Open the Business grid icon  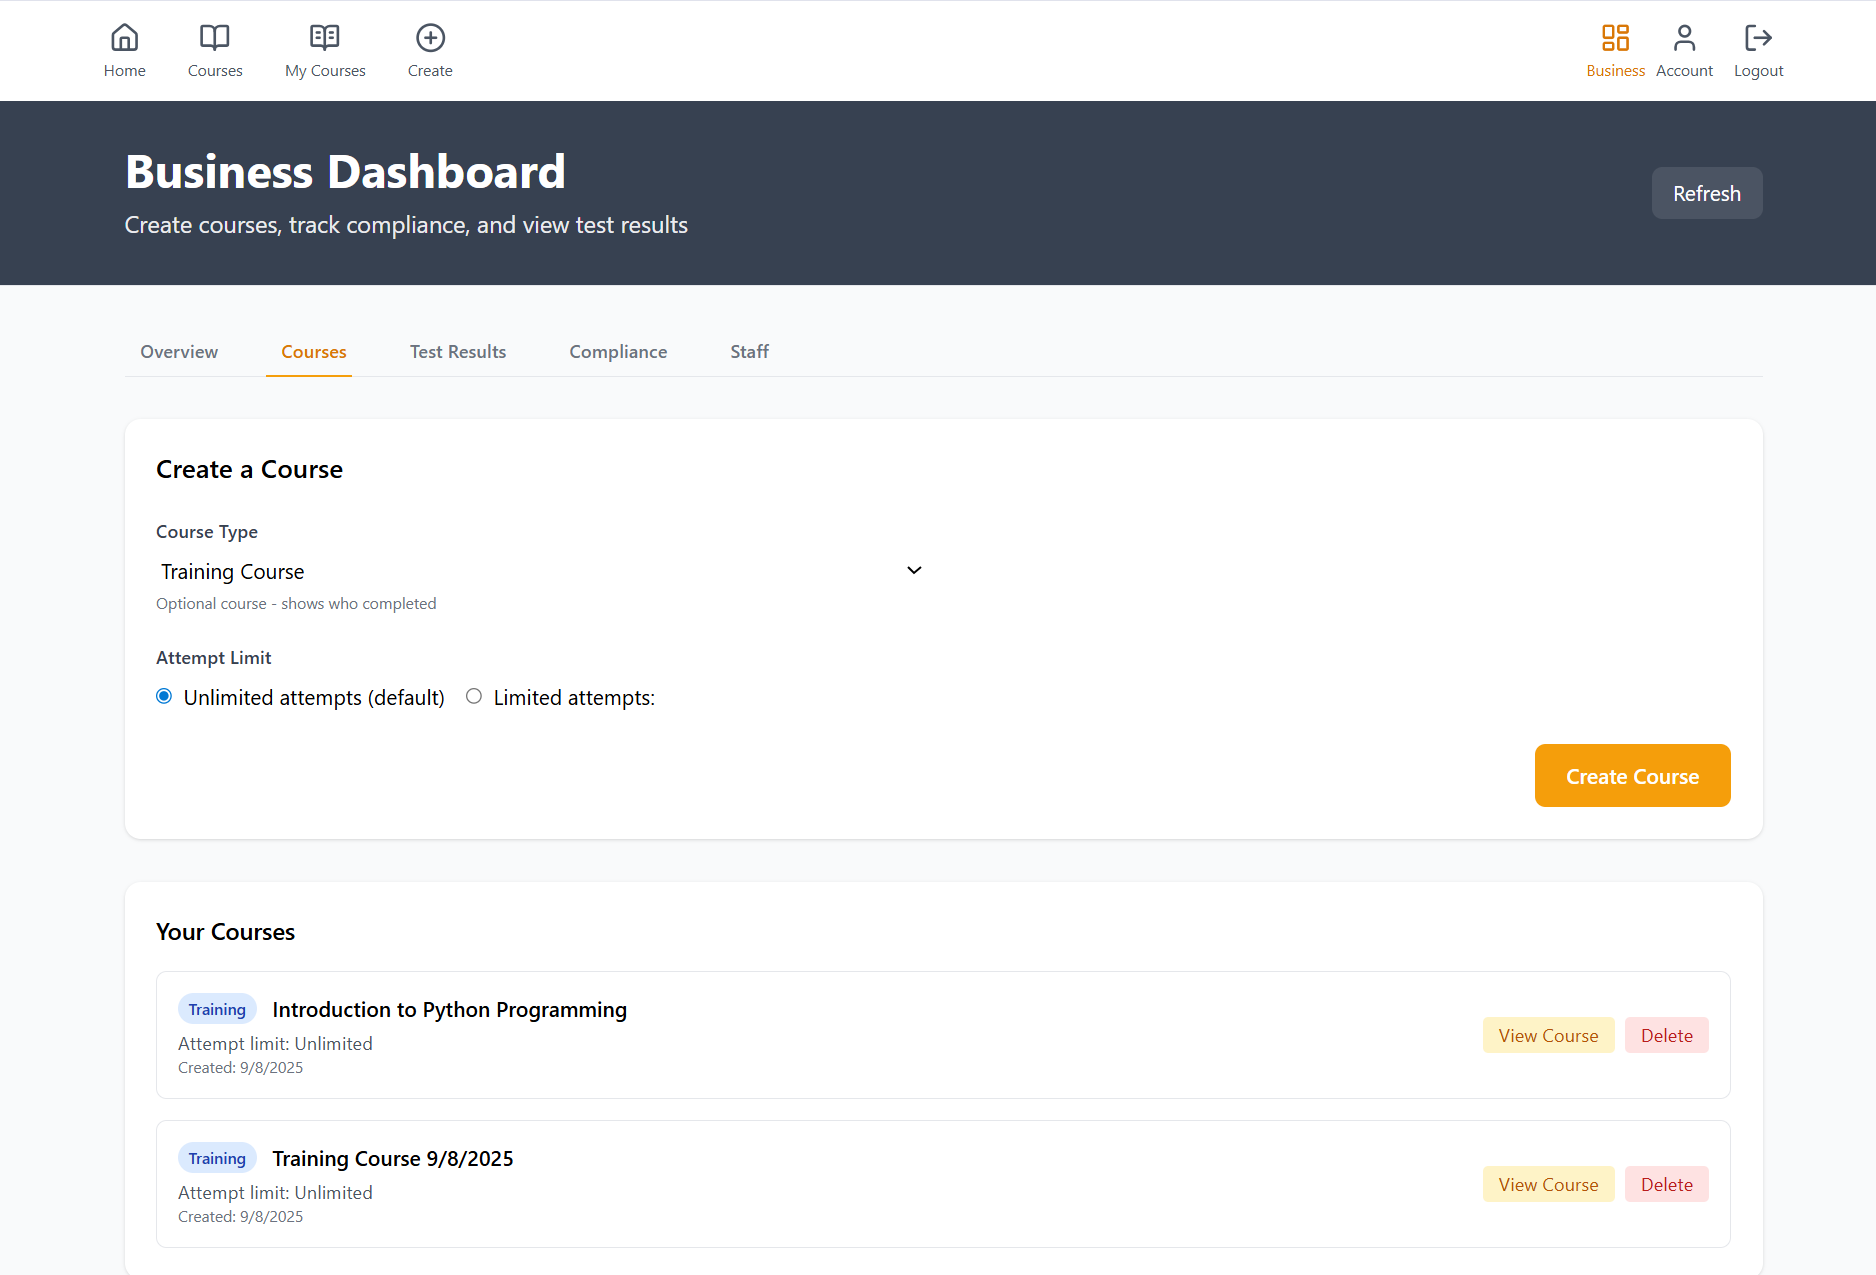(1615, 38)
